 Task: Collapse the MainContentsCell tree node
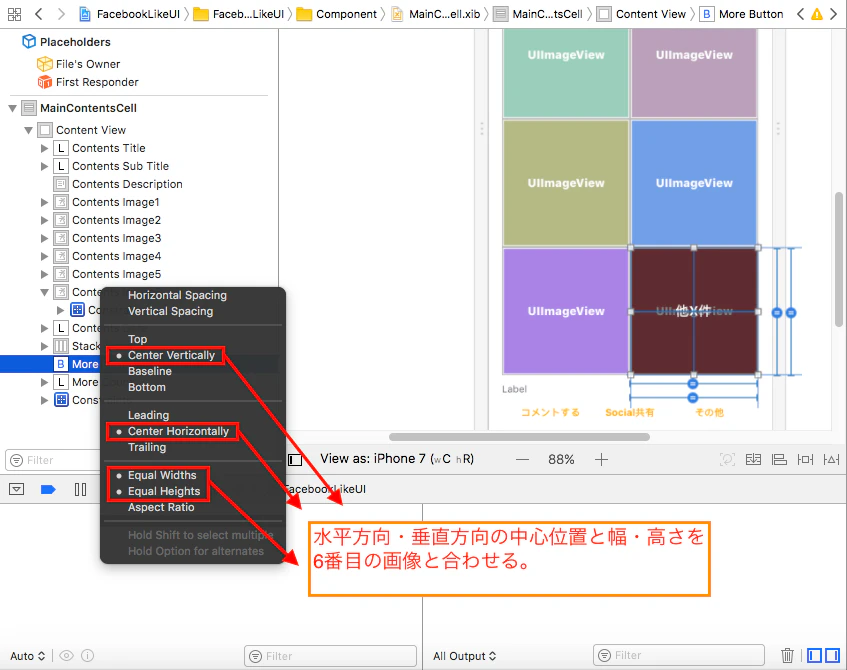tap(12, 108)
